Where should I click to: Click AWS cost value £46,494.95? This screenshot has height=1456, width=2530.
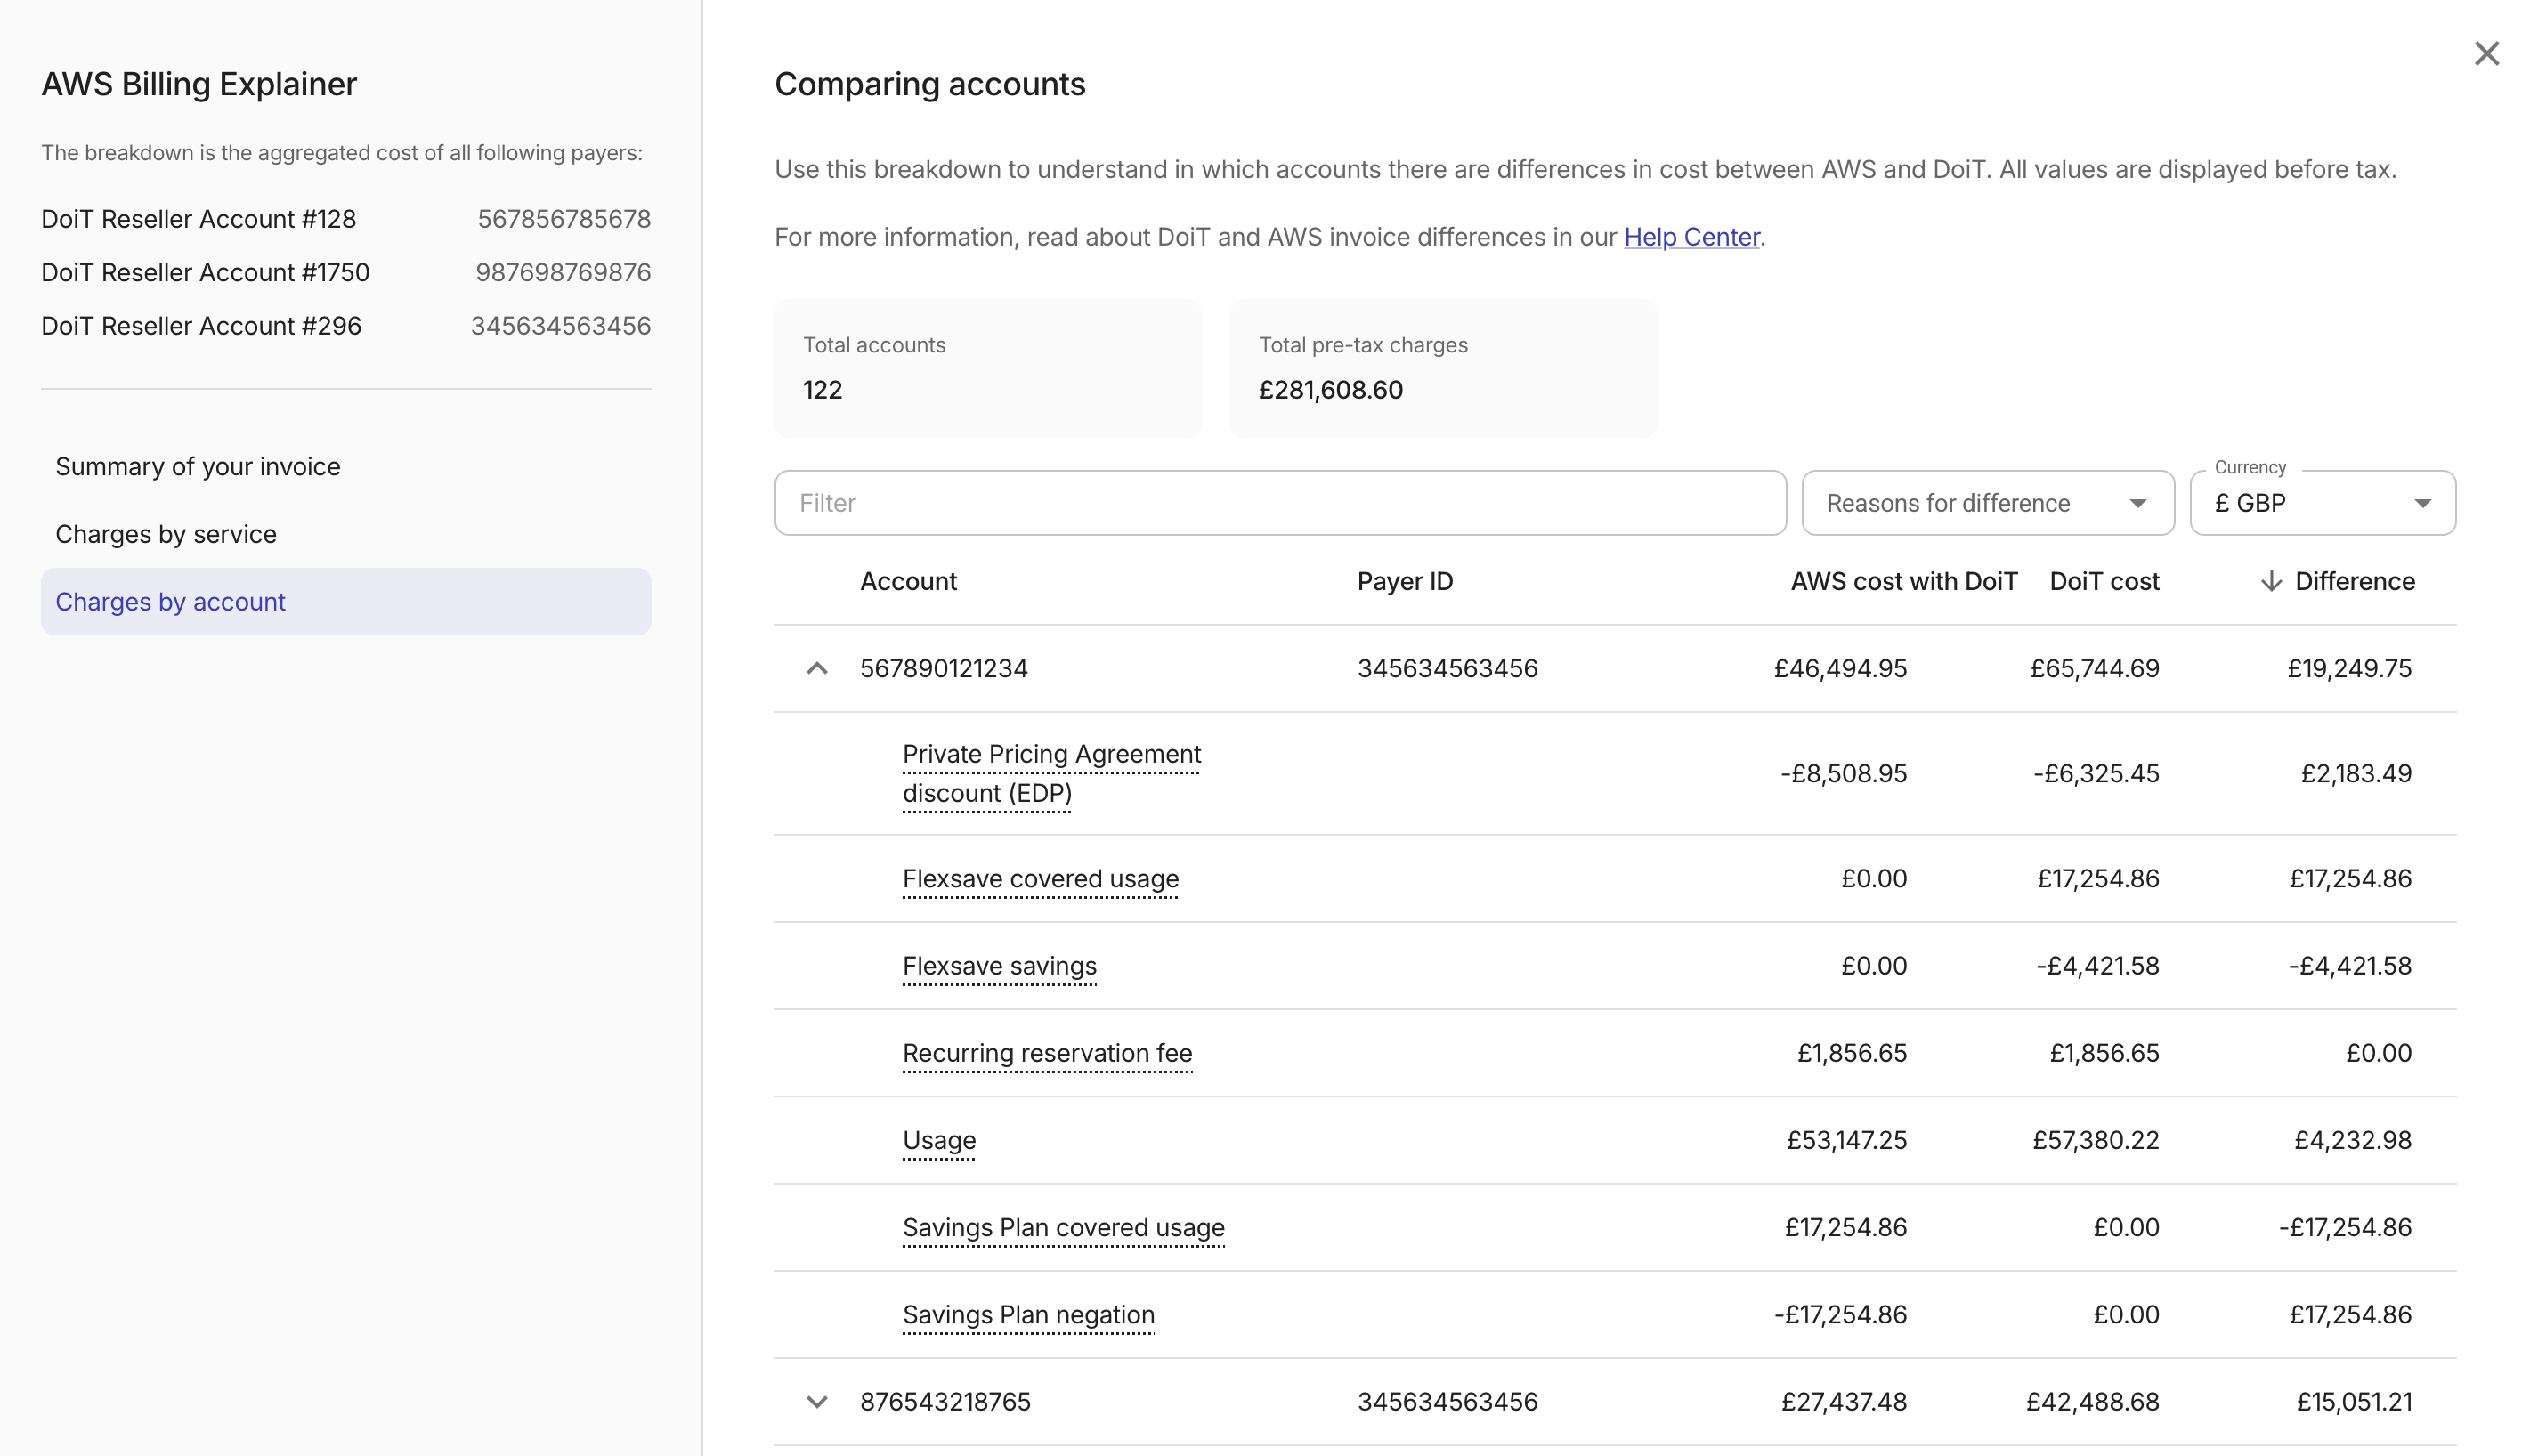(x=1840, y=668)
